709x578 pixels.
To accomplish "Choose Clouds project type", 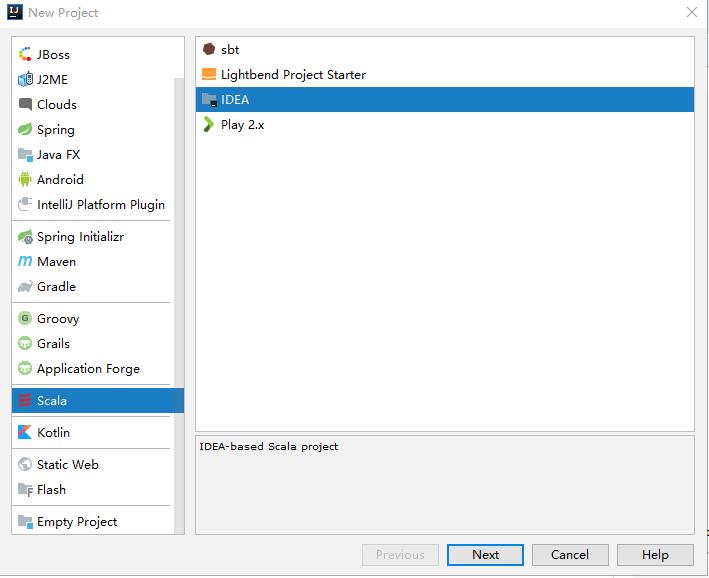I will click(56, 105).
